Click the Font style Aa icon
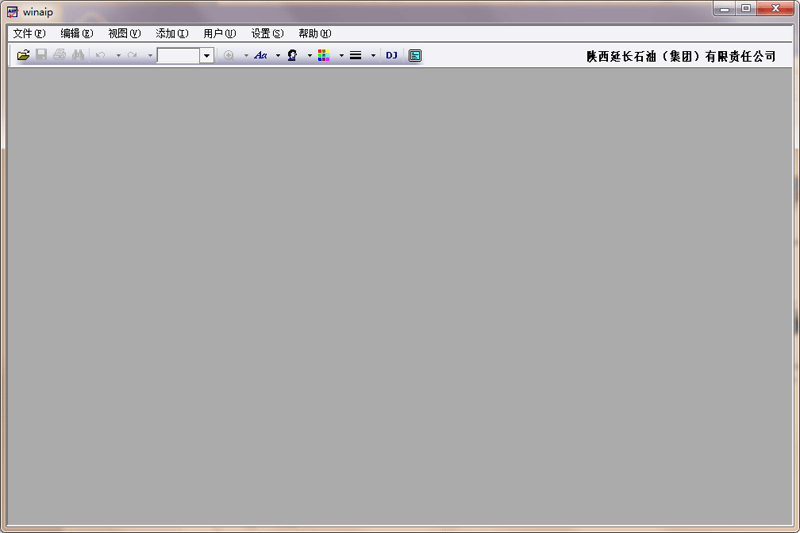Screen dimensions: 800x533 (x=261, y=55)
